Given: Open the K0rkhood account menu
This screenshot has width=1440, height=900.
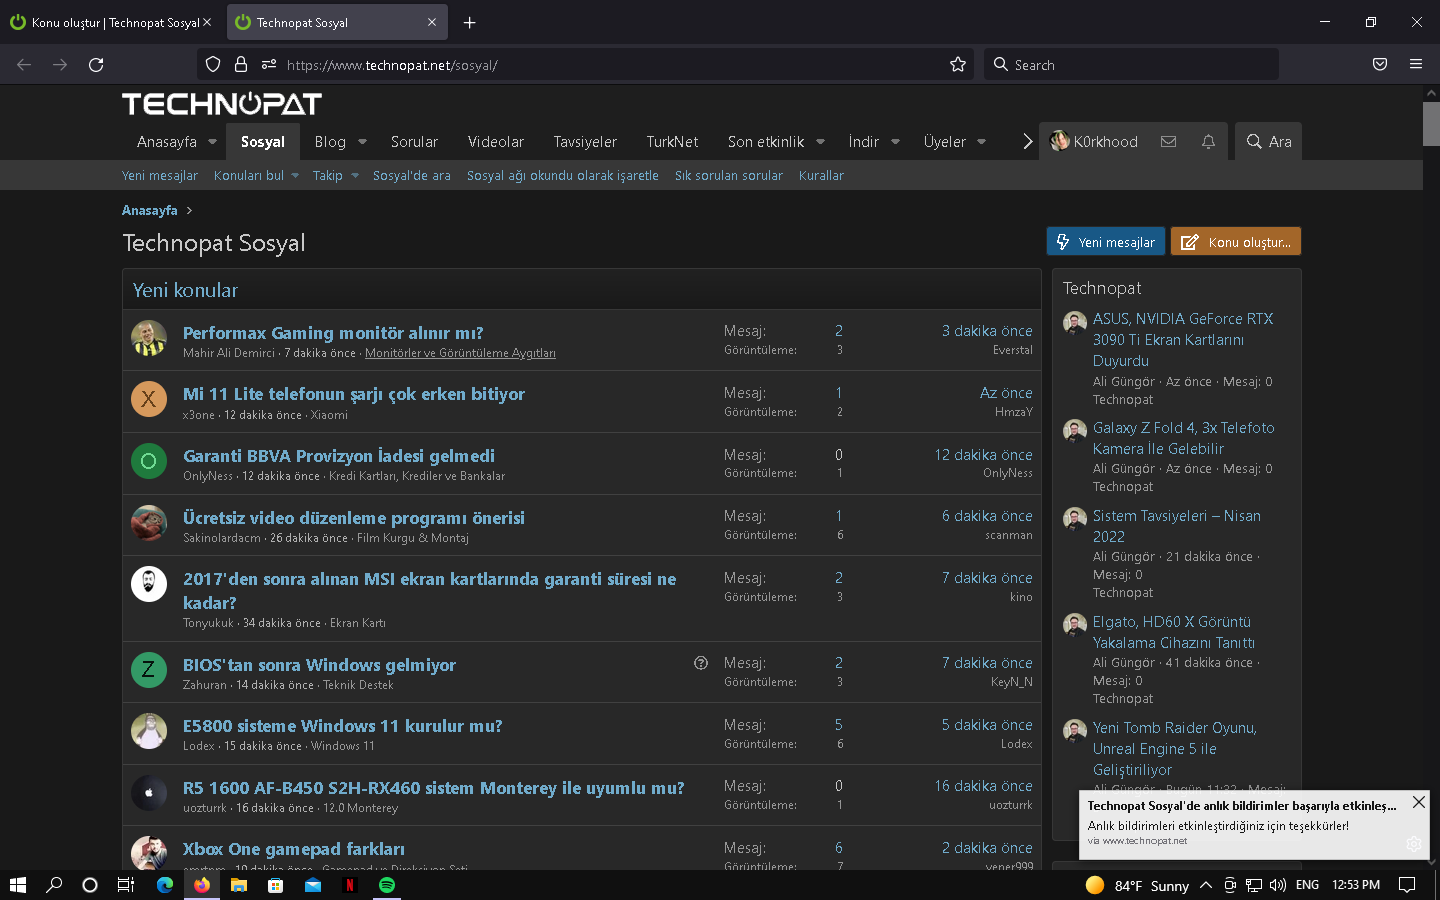Looking at the screenshot, I should [1094, 142].
